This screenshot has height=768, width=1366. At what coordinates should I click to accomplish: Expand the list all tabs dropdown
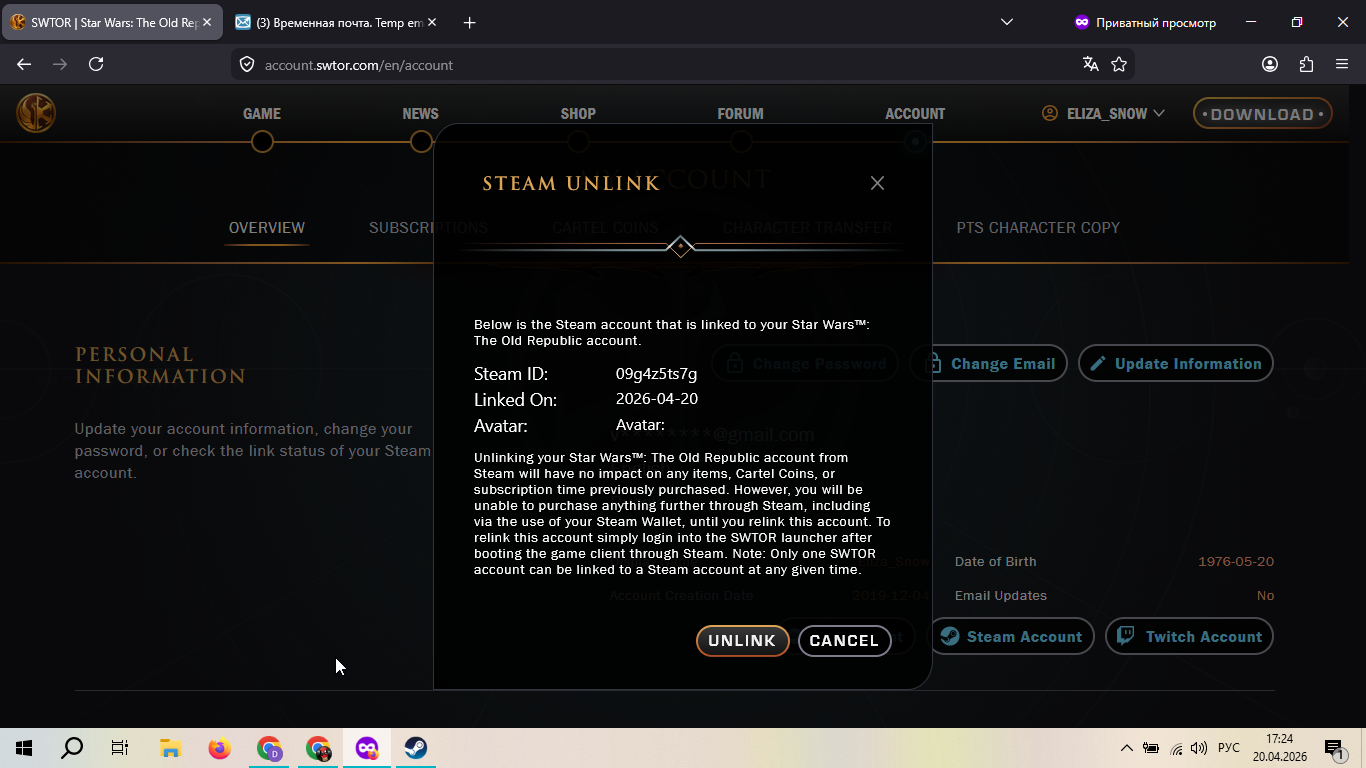point(1008,22)
